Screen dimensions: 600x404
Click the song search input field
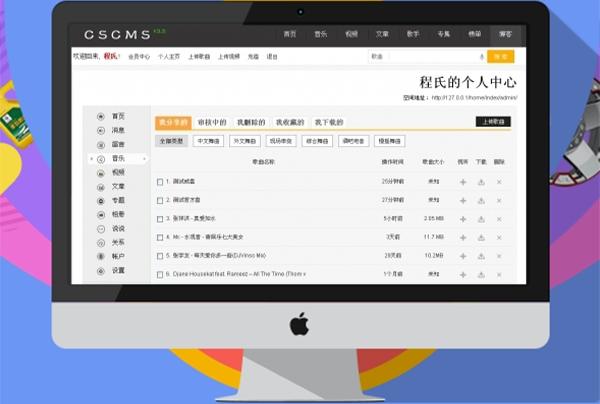point(420,57)
